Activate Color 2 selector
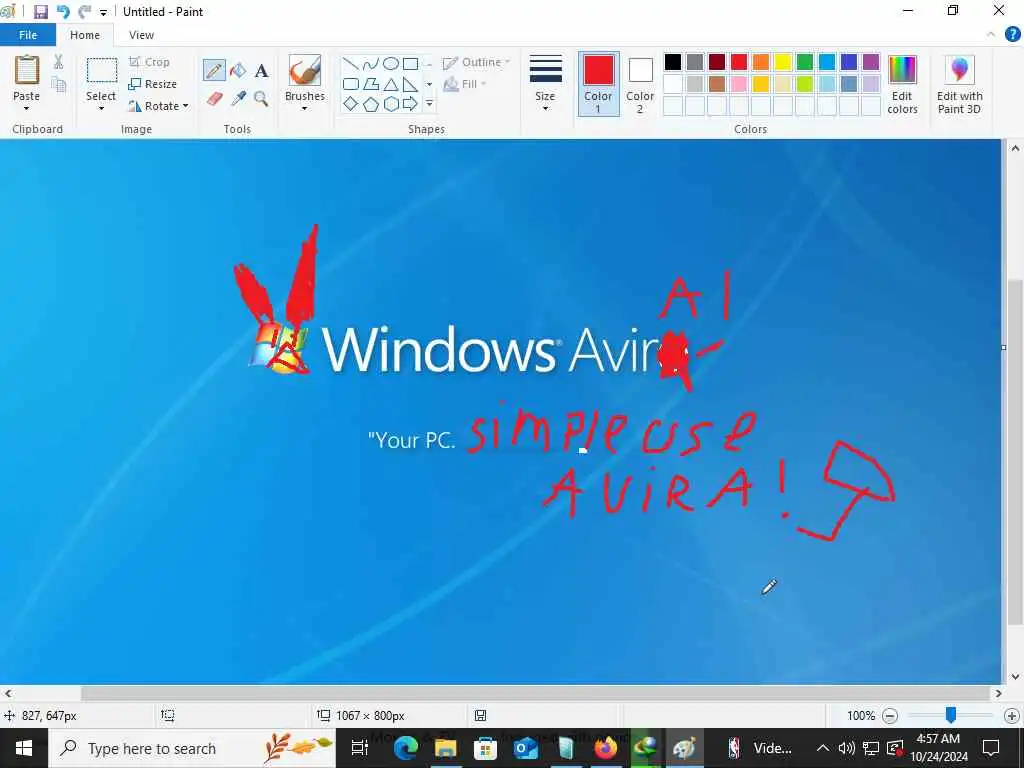Screen dimensions: 1024x768 [640, 84]
